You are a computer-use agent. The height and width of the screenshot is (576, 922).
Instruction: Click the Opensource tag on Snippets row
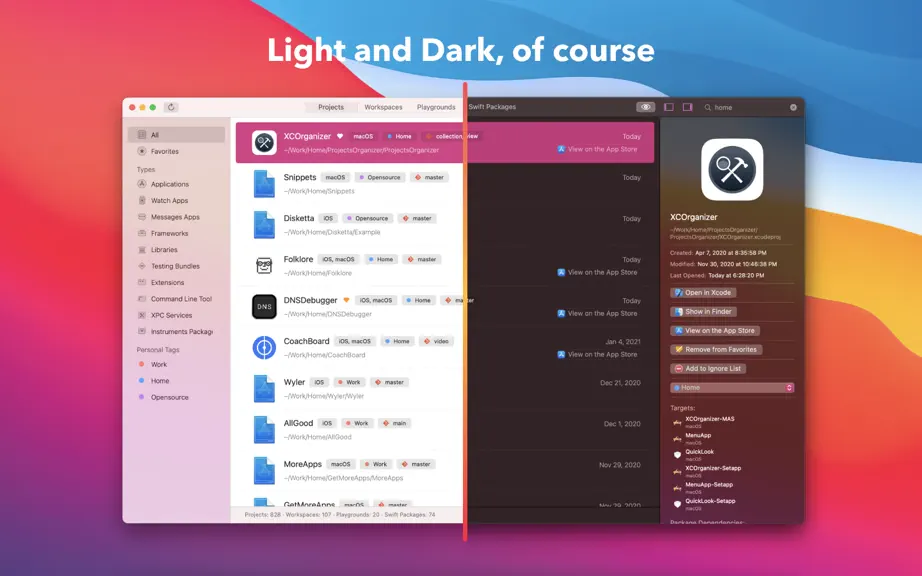click(380, 178)
